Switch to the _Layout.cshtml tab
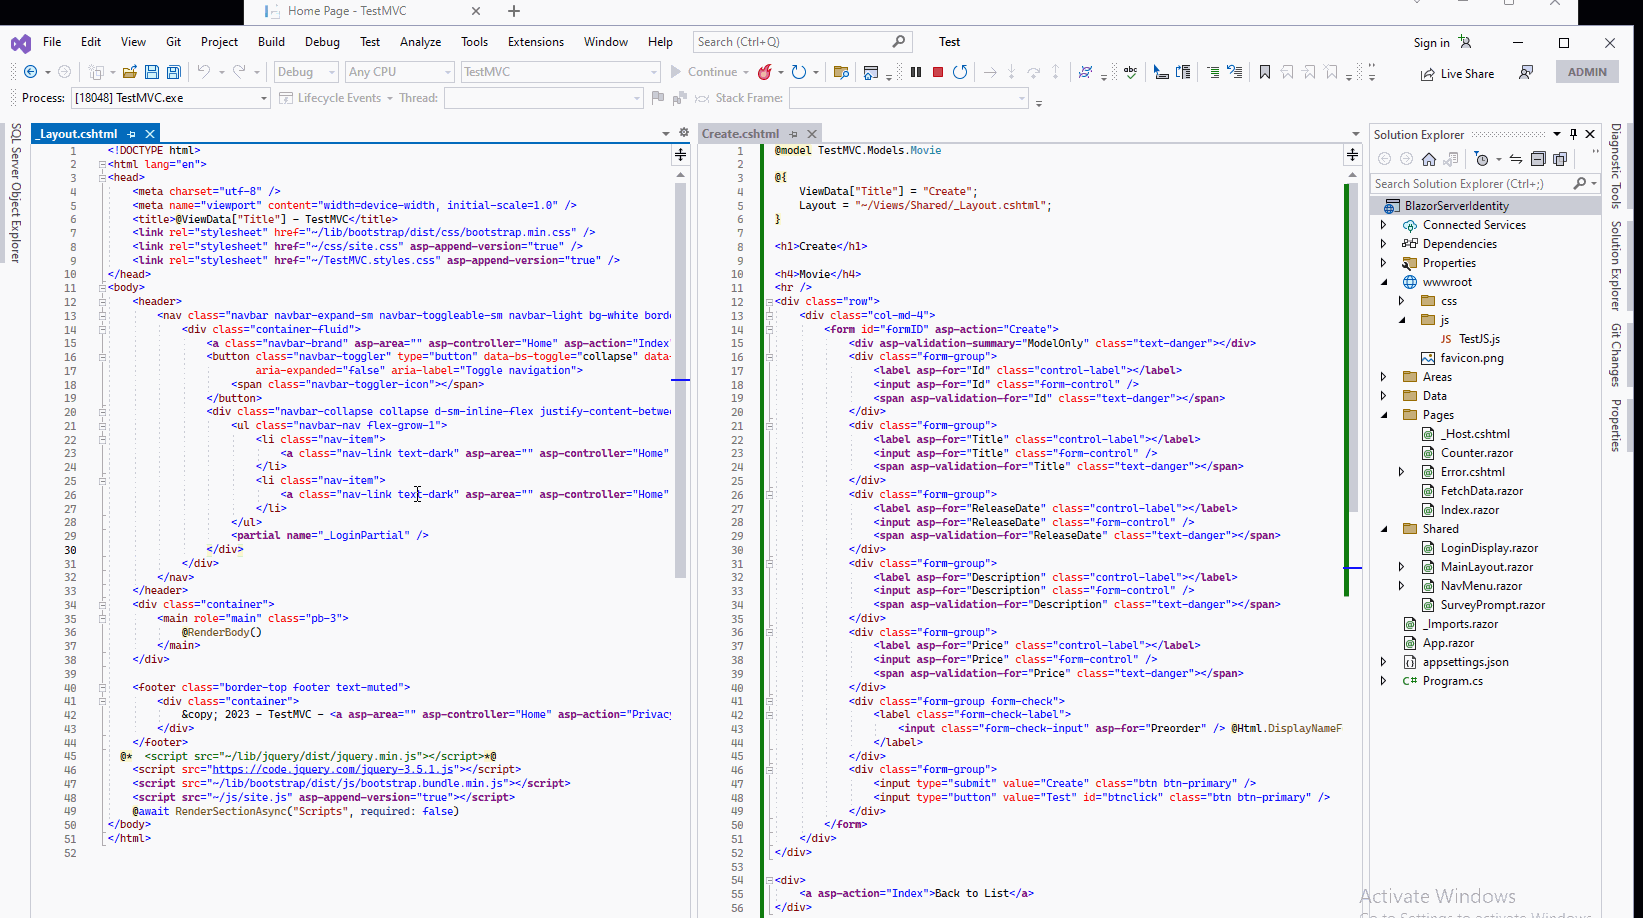 pyautogui.click(x=77, y=134)
